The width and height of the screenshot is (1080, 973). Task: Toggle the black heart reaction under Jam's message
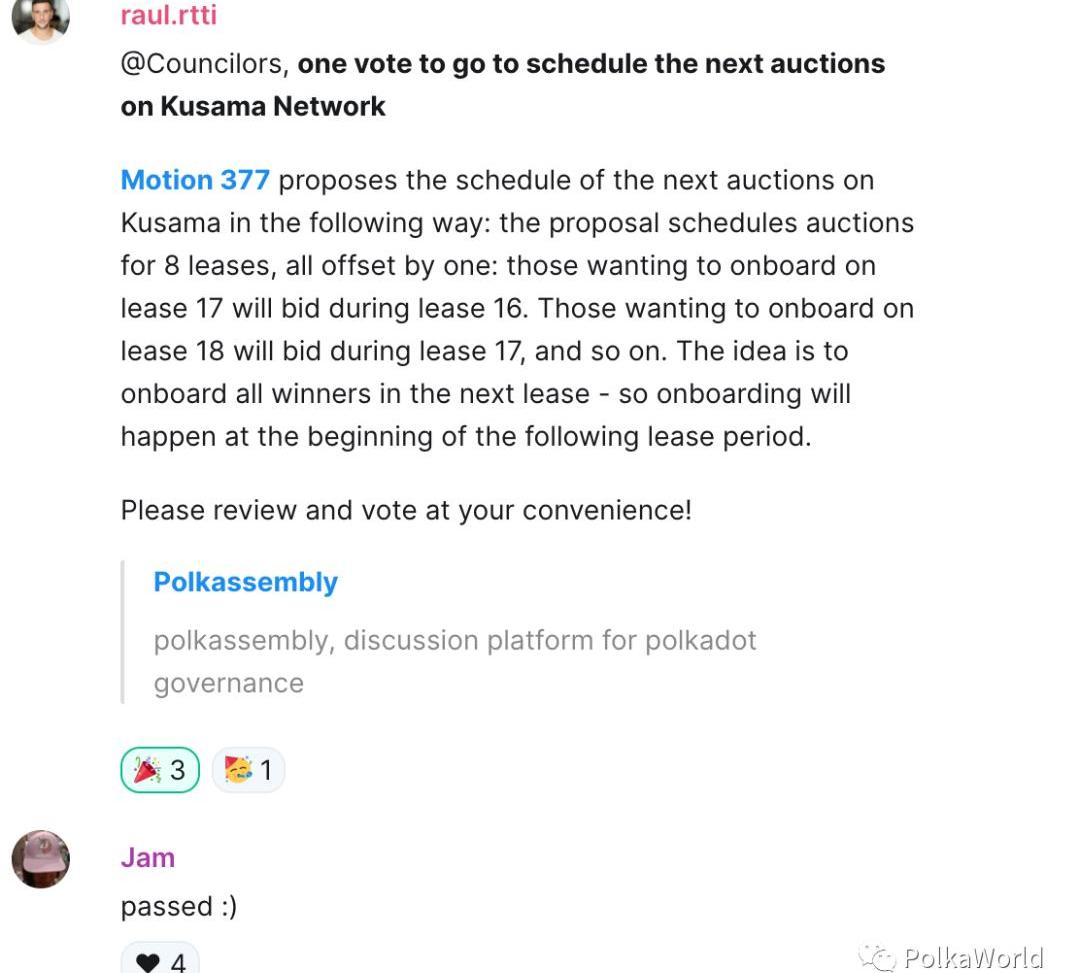[x=148, y=962]
